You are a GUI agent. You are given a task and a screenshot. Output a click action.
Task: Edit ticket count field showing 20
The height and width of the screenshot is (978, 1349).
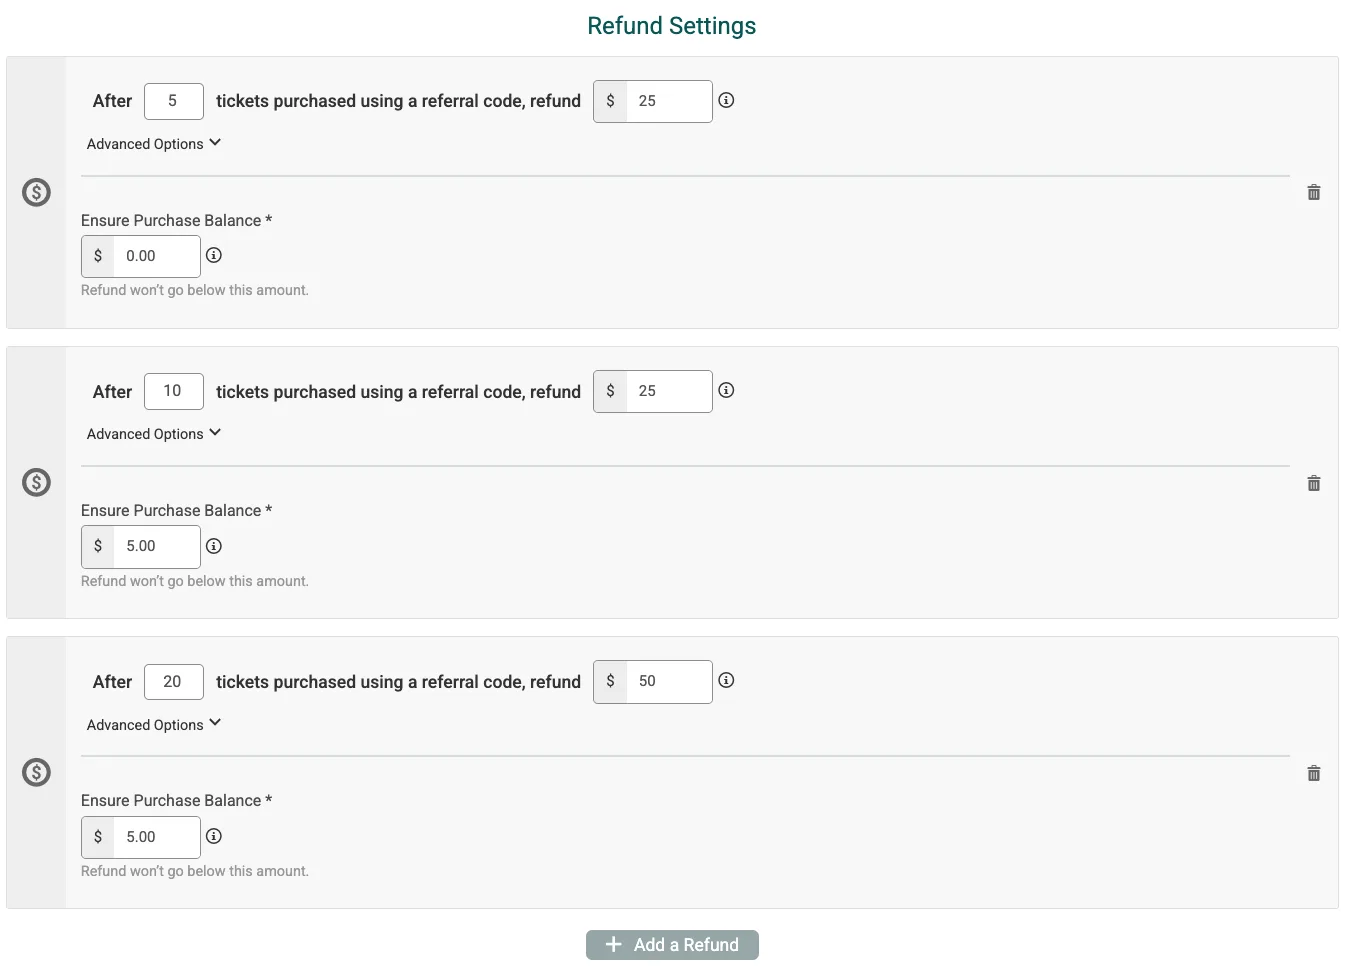tap(174, 682)
